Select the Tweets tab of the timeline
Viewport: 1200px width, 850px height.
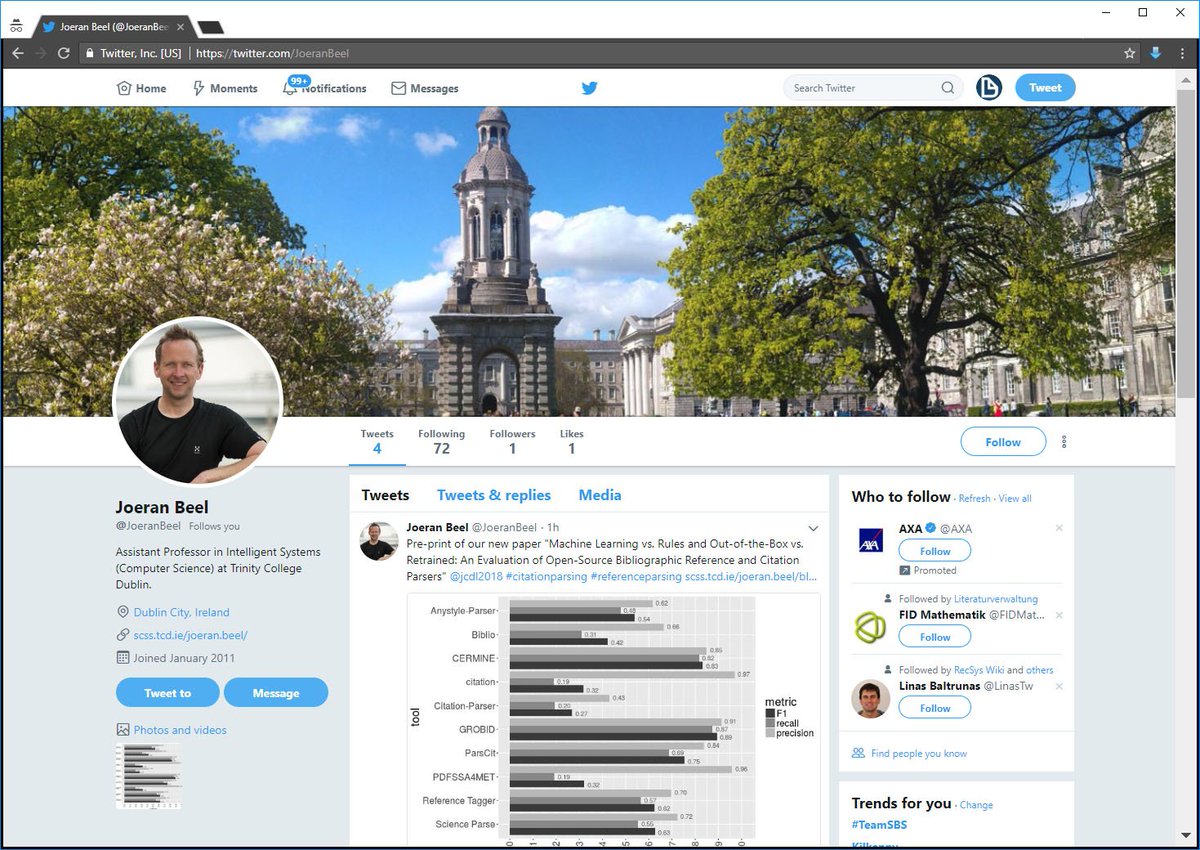[385, 495]
